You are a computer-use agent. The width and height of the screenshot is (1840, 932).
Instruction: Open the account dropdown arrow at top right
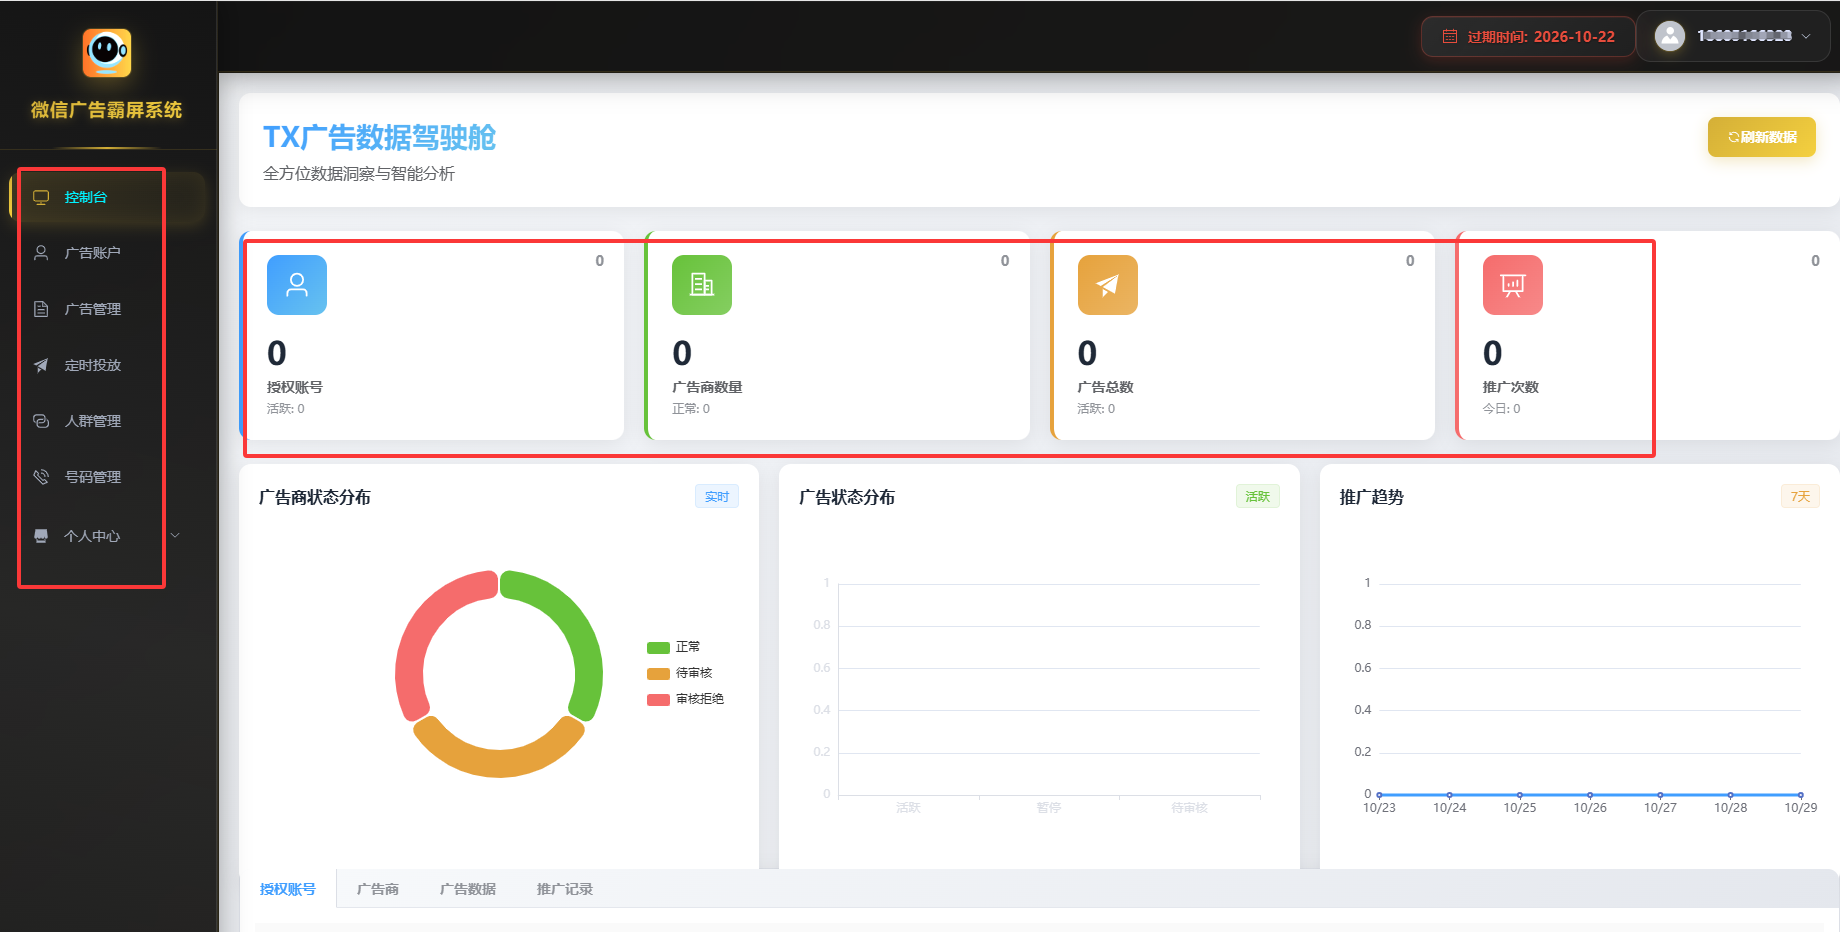tap(1806, 36)
